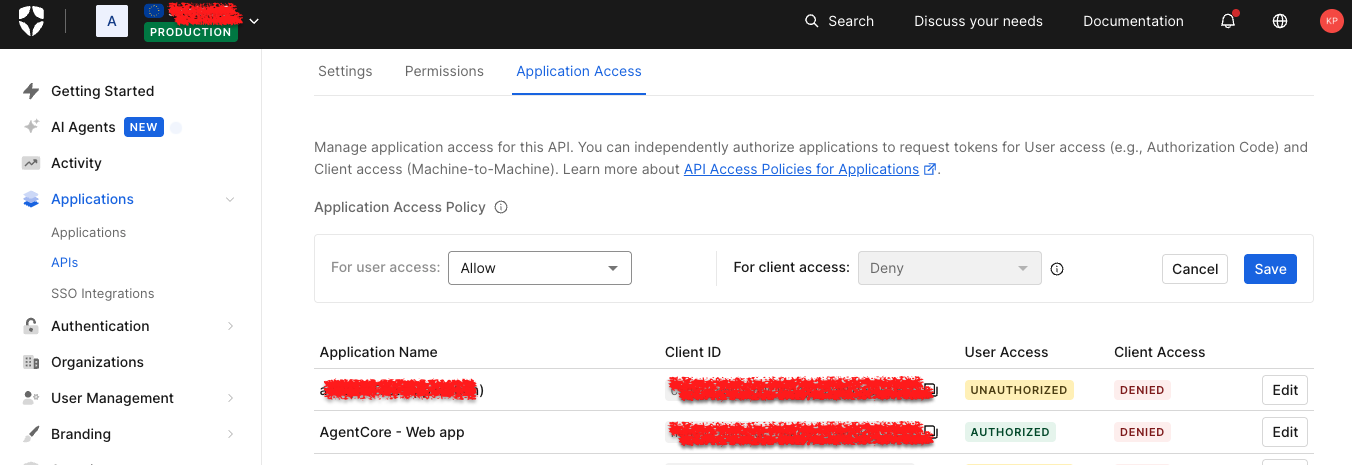Open Discuss your needs link
1352x465 pixels.
(978, 21)
